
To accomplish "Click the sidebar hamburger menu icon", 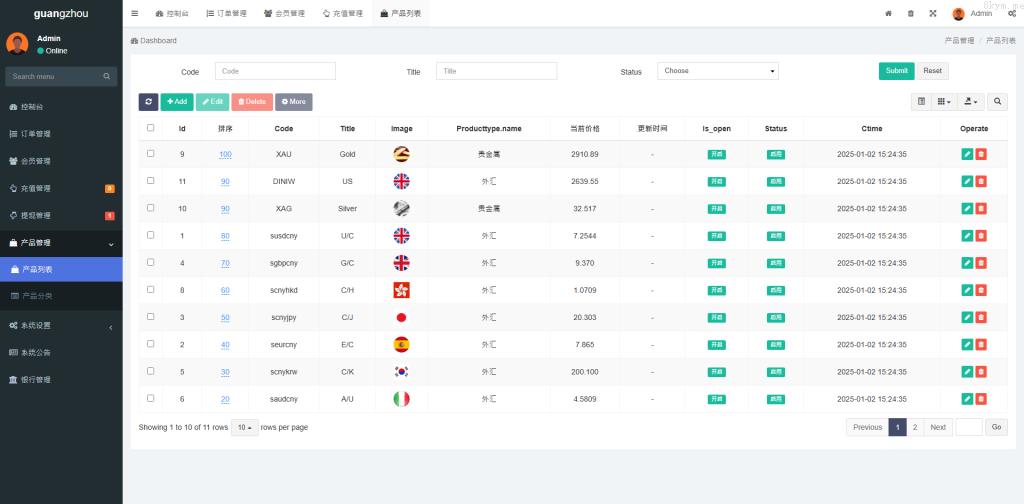I will click(x=135, y=13).
